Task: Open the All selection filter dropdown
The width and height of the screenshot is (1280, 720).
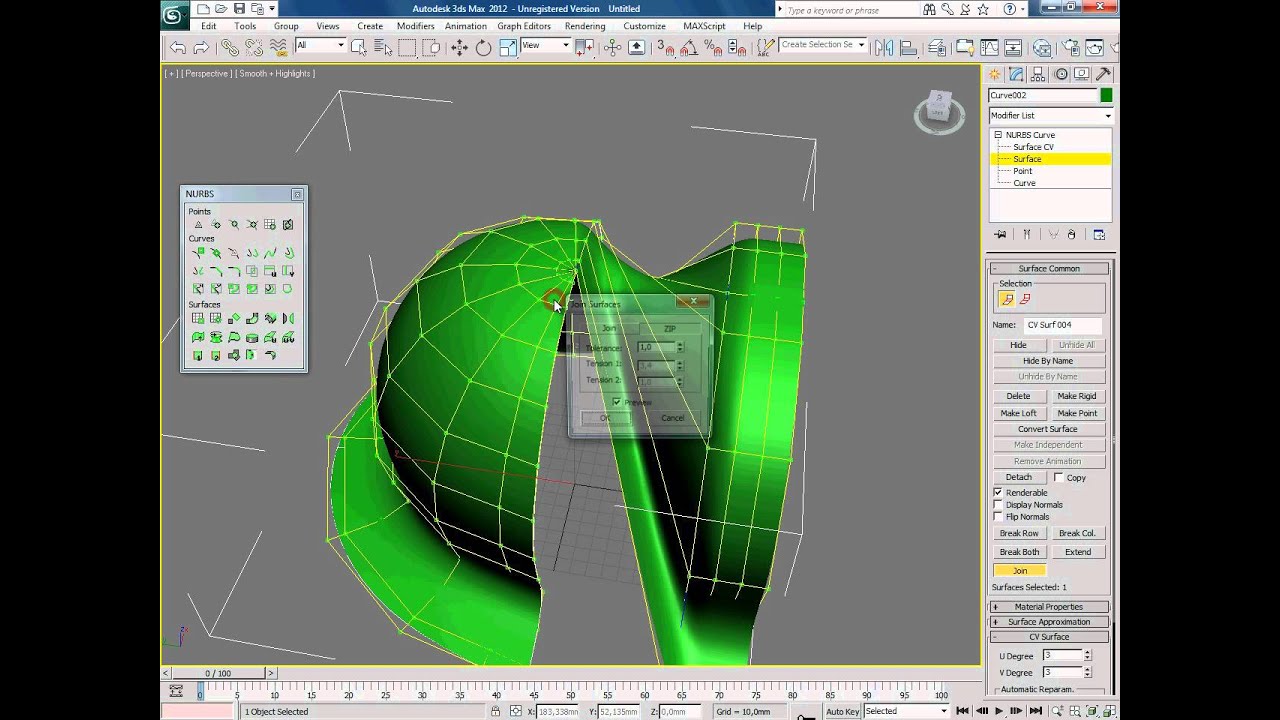Action: tap(320, 46)
